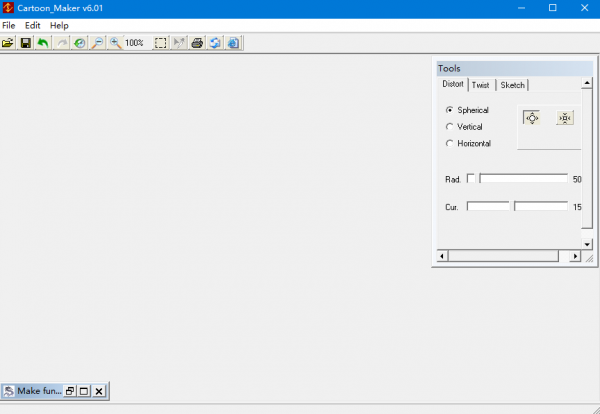This screenshot has height=414, width=600.
Task: Select the shrink inward distort button
Action: pos(565,118)
